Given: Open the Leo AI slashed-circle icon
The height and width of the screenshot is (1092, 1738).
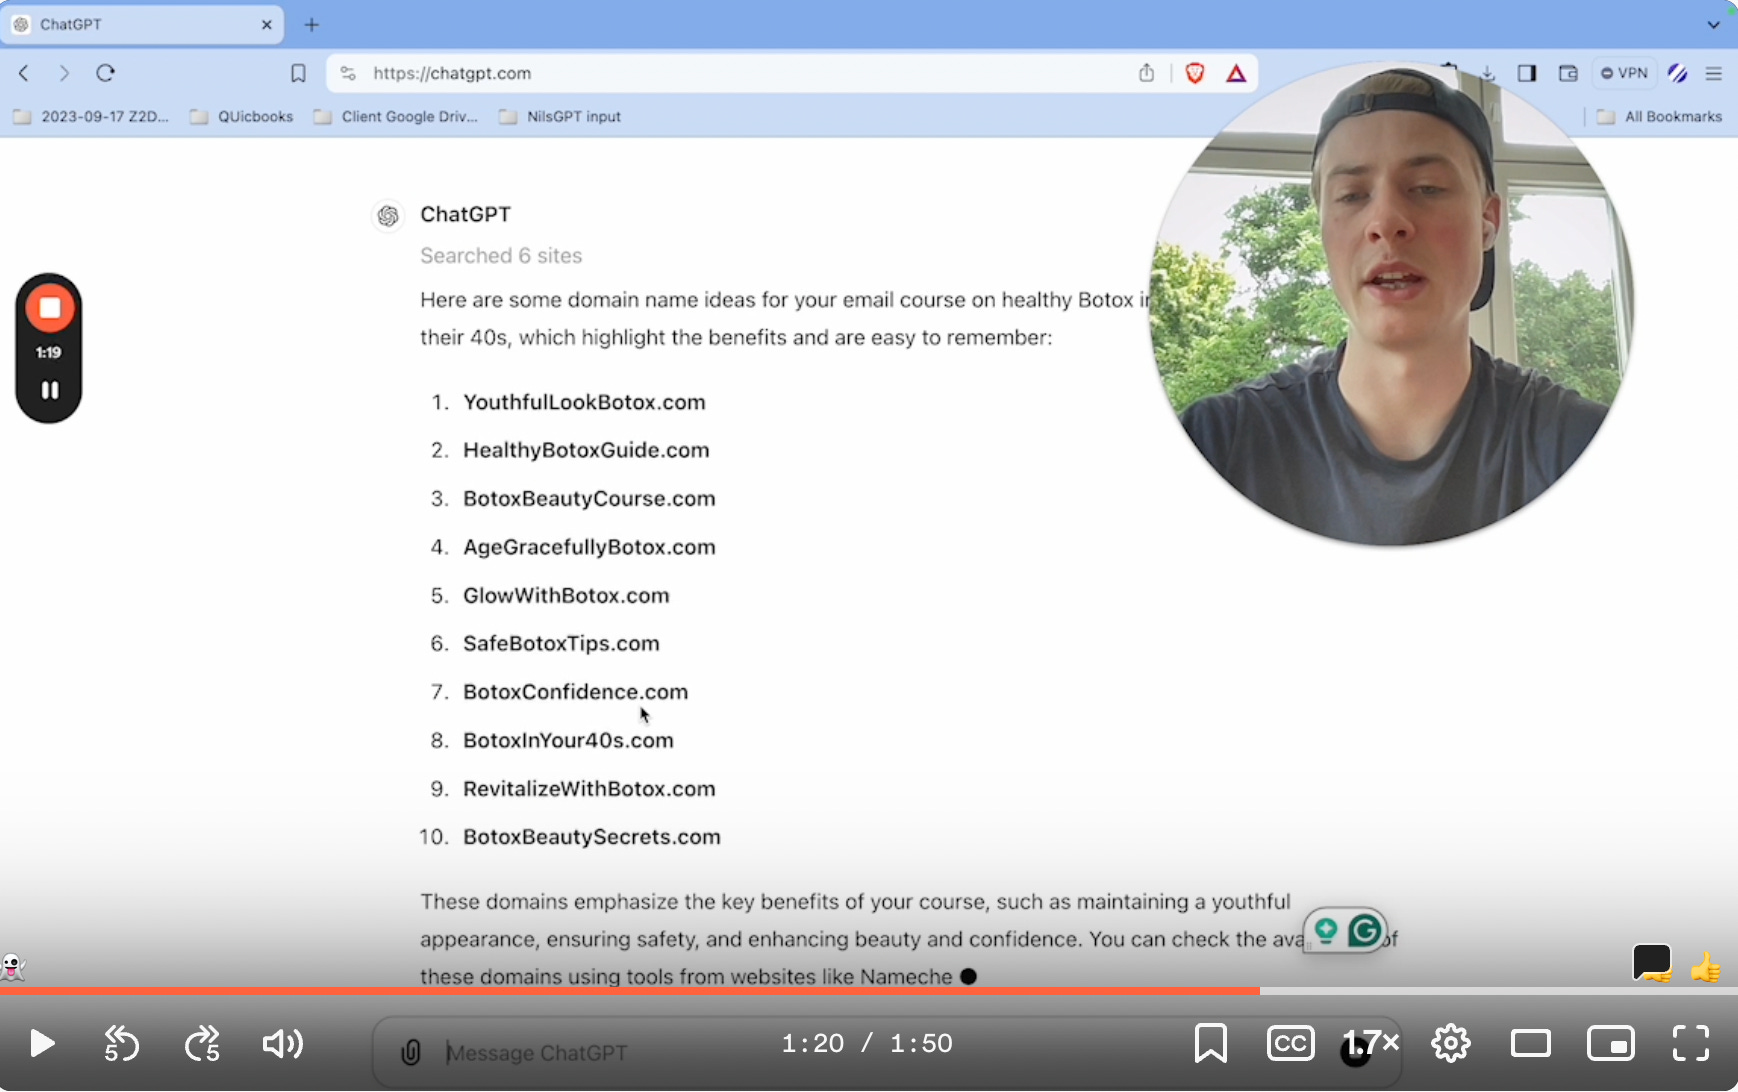Looking at the screenshot, I should point(1677,73).
